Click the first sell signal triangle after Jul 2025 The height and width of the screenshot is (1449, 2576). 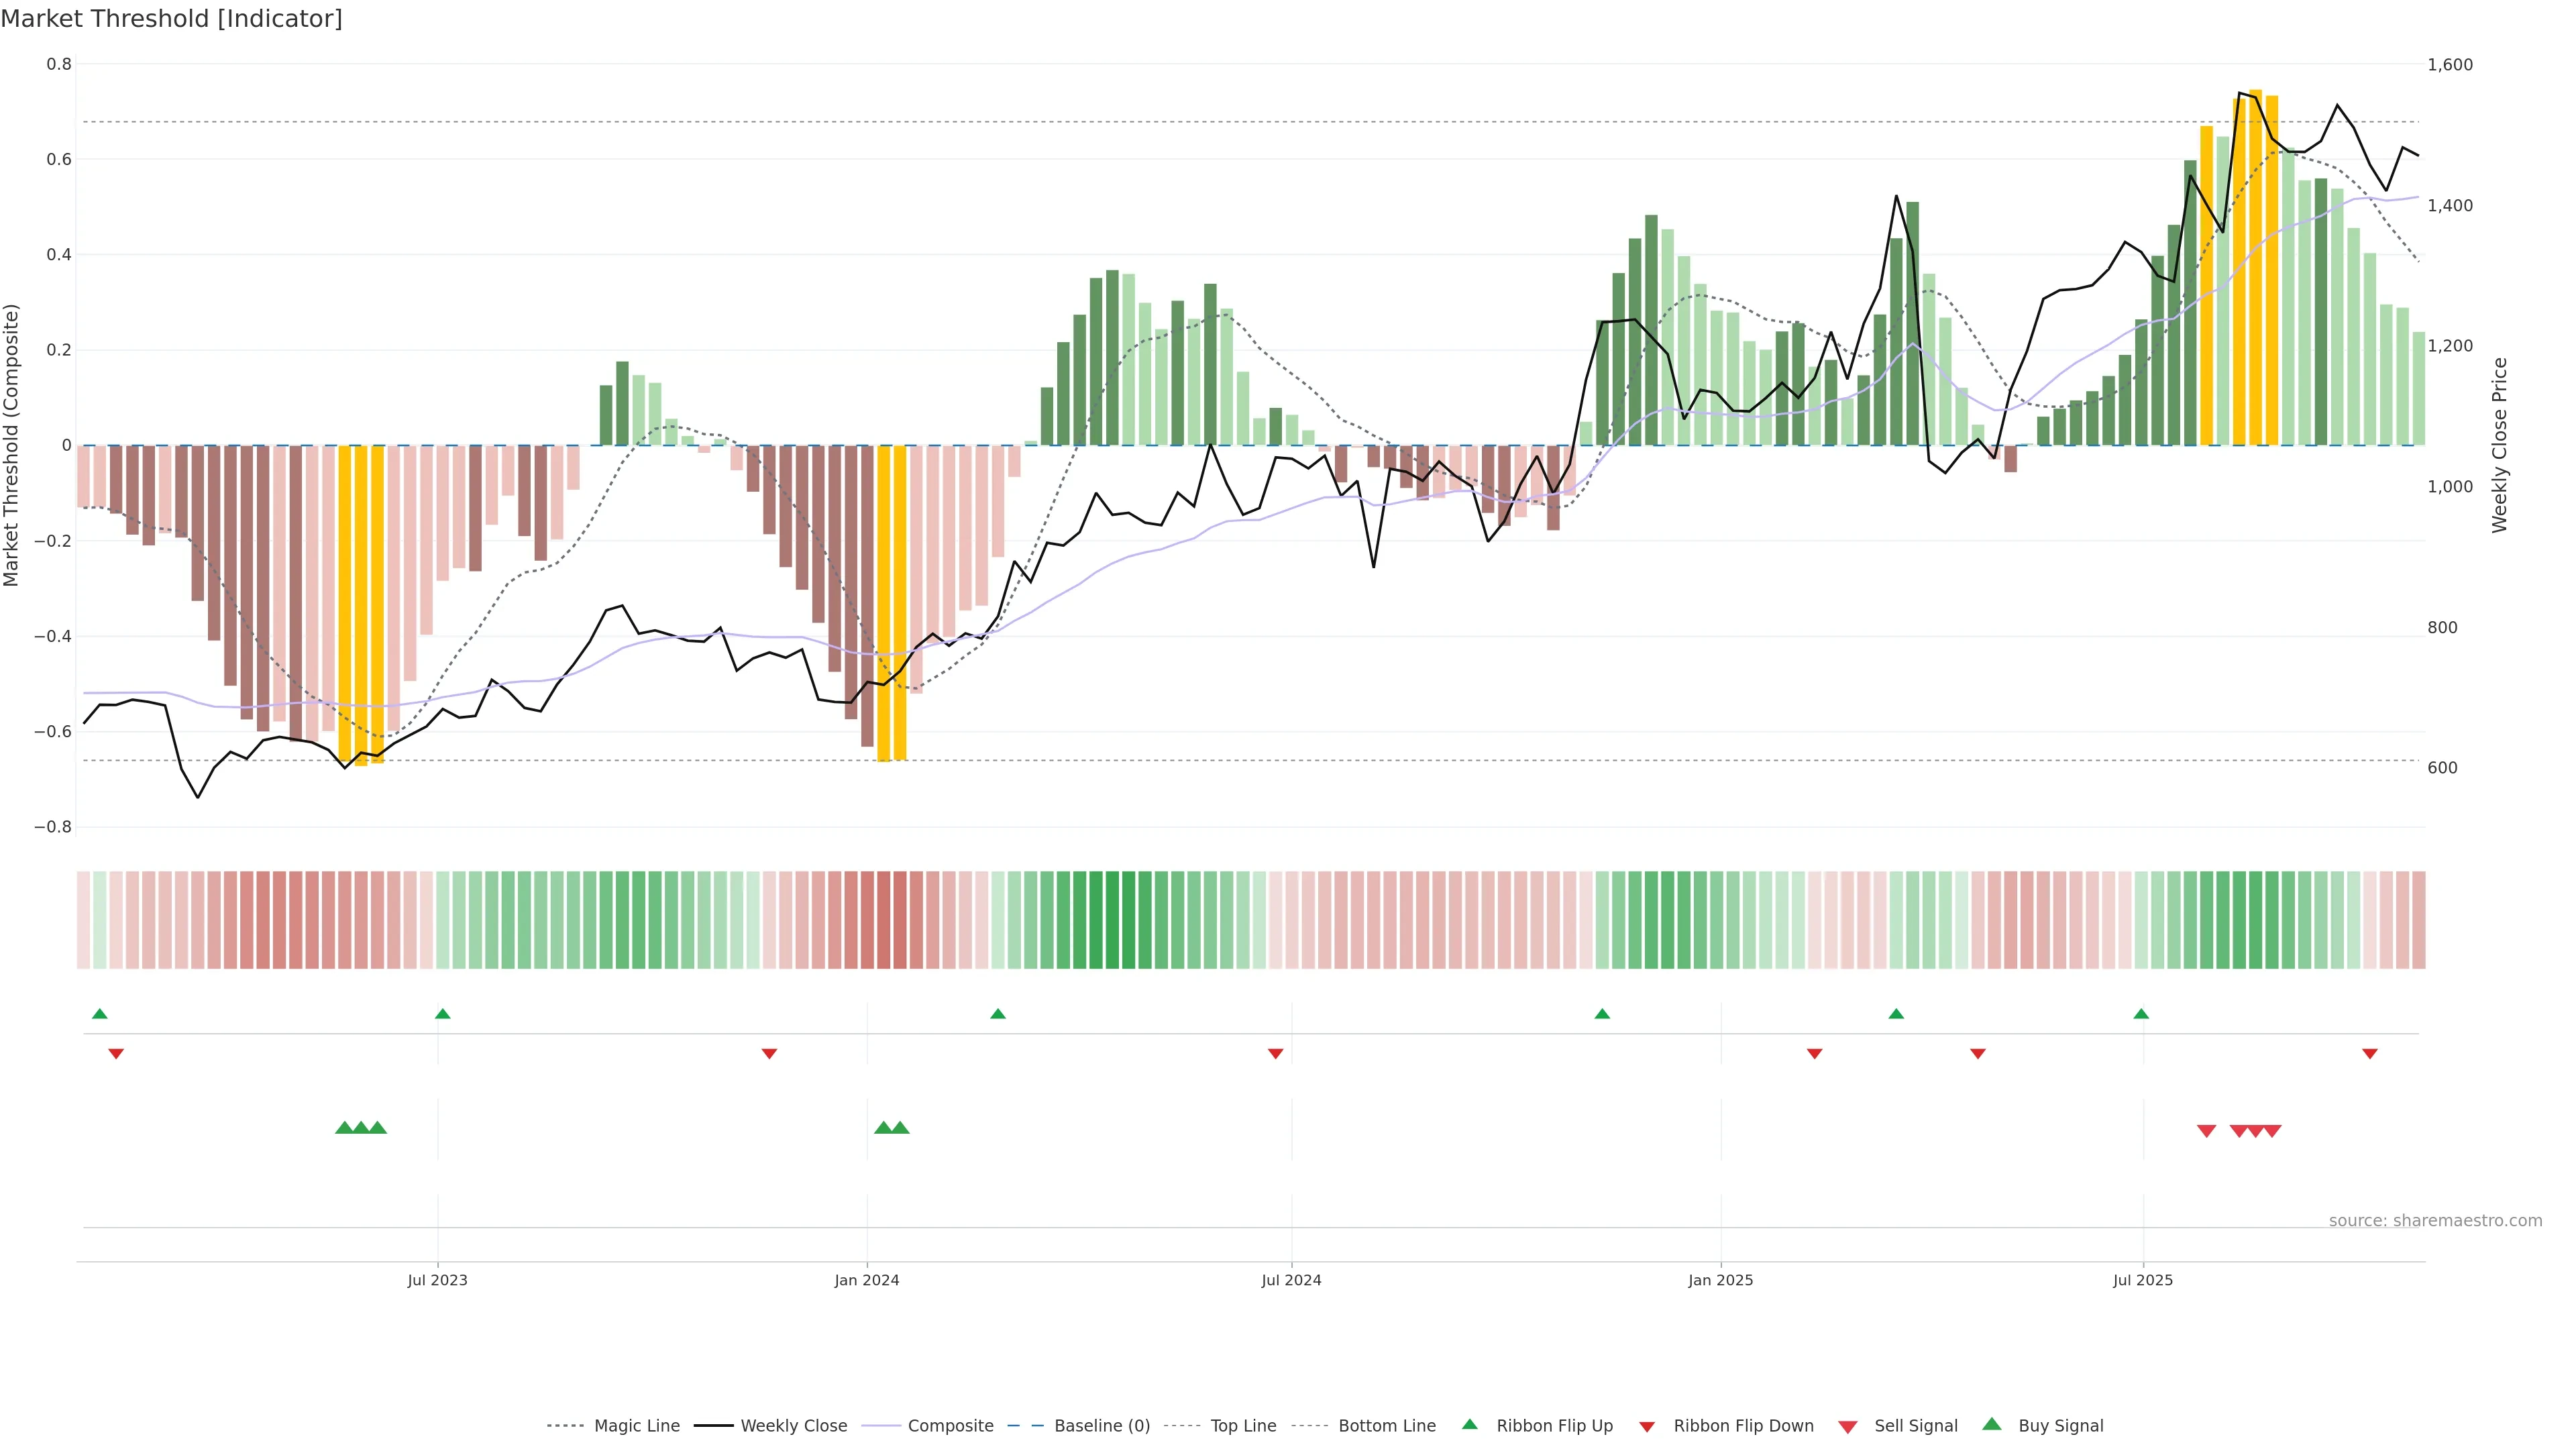pyautogui.click(x=2206, y=1131)
